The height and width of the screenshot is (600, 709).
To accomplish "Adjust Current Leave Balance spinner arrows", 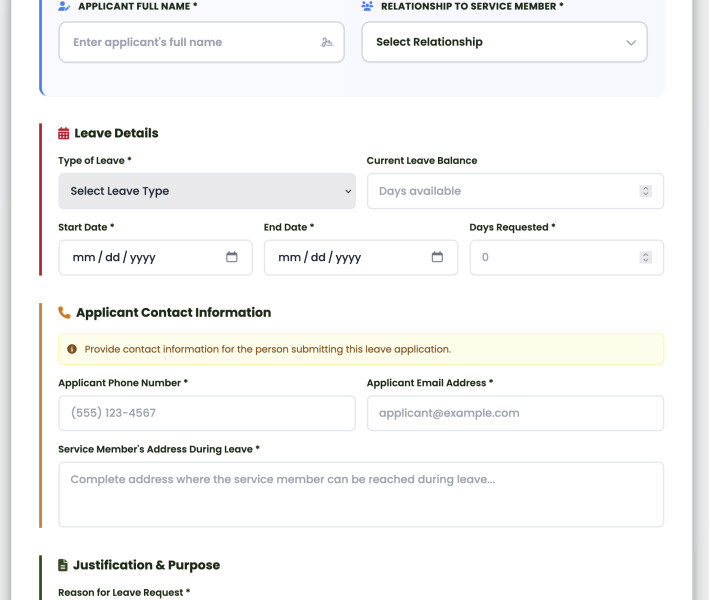I will (645, 191).
